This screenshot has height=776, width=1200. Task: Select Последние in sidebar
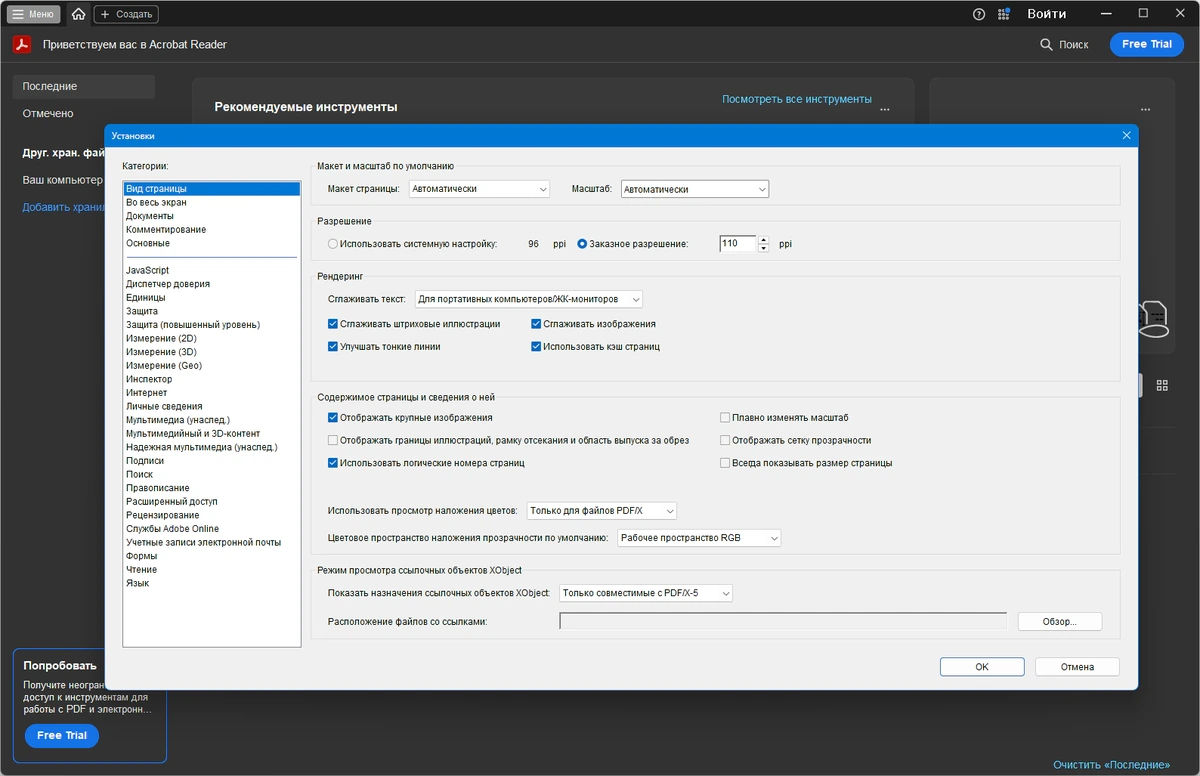point(84,86)
